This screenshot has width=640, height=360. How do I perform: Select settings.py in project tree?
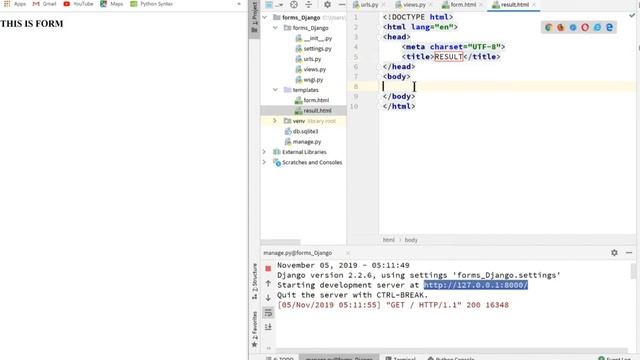313,49
